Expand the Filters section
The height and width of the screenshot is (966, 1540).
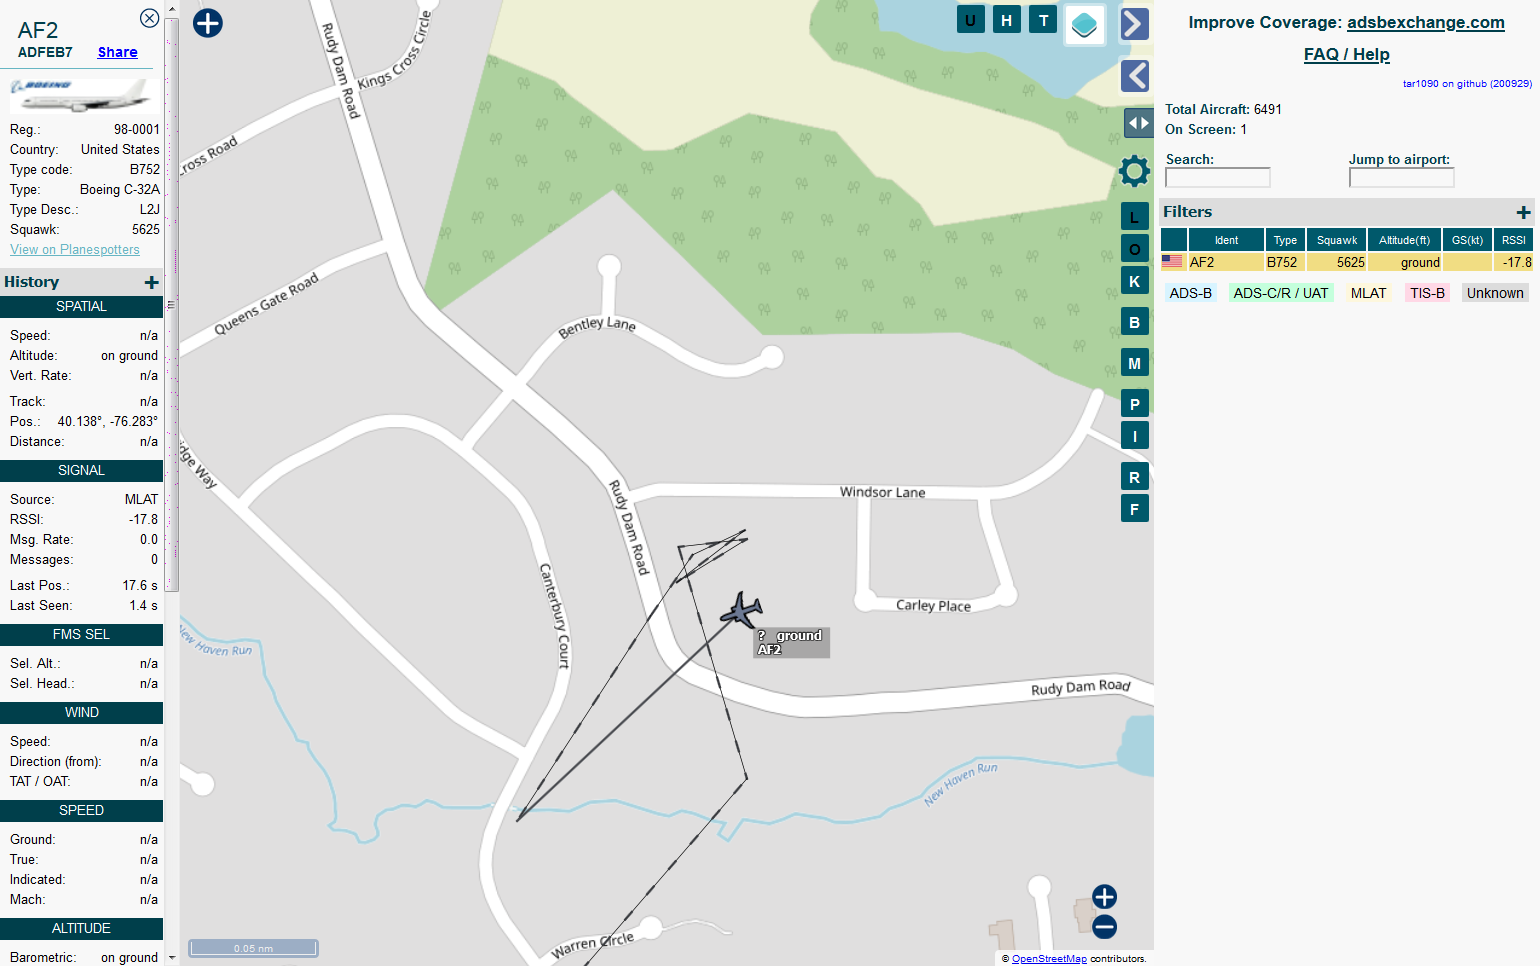pos(1523,212)
